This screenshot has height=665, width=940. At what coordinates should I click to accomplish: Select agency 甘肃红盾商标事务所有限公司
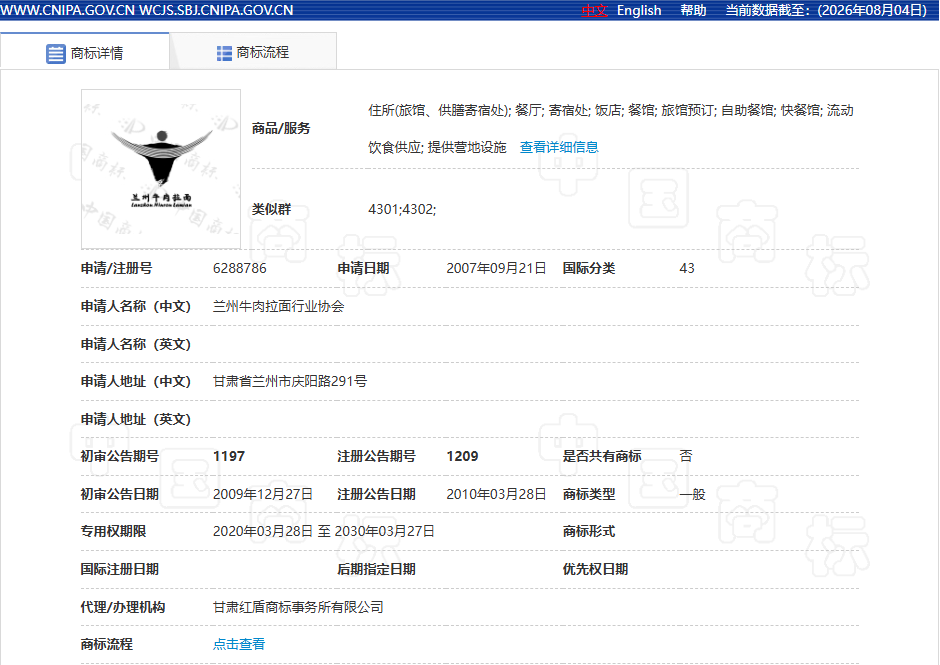tap(299, 607)
